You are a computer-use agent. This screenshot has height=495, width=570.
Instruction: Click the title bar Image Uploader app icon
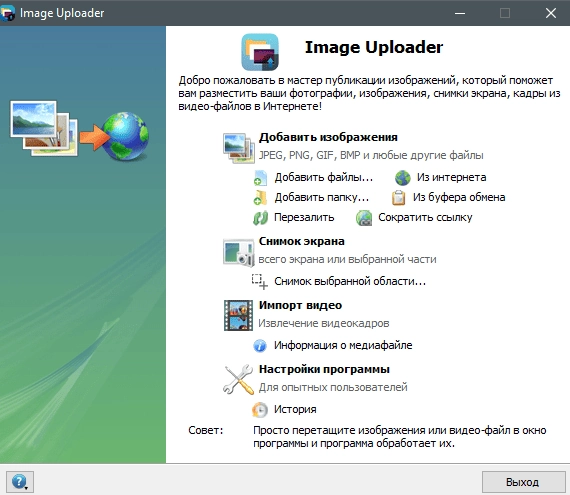tap(7, 13)
